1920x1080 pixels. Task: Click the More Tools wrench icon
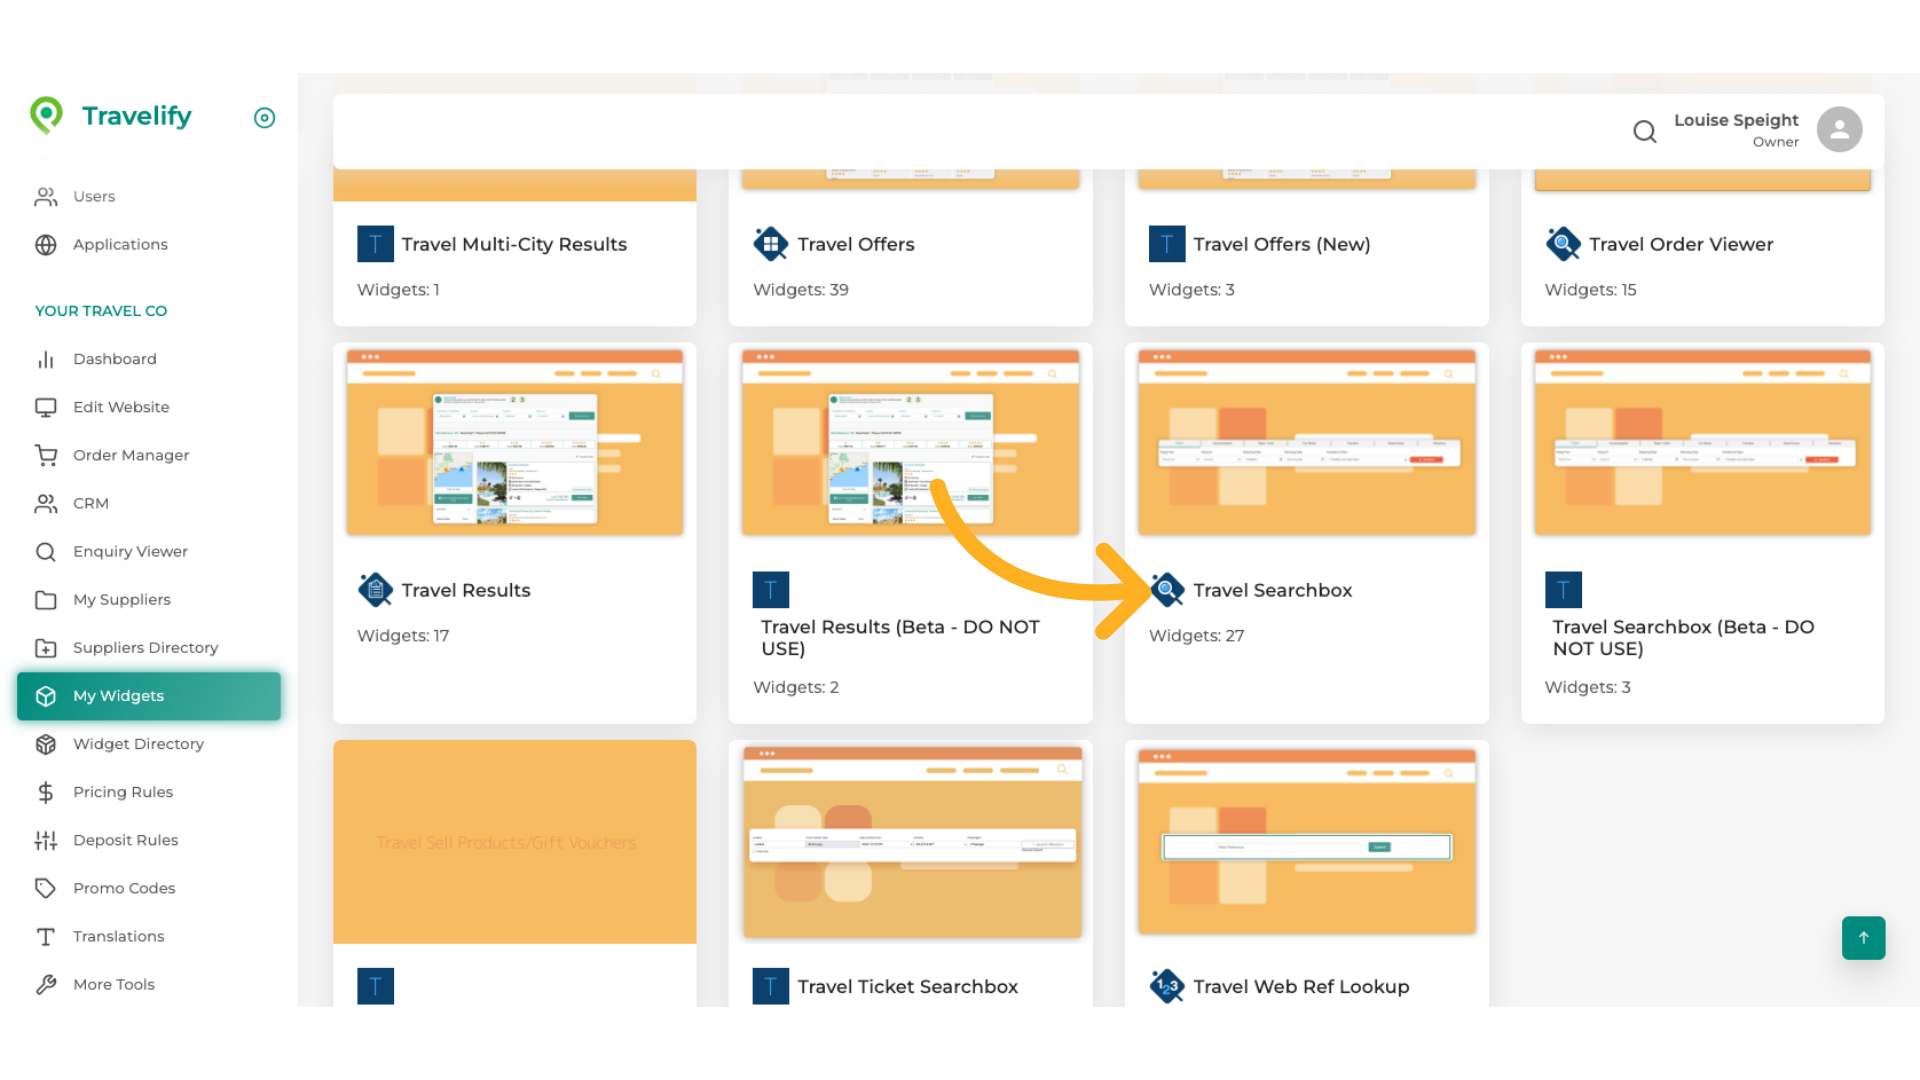click(46, 984)
